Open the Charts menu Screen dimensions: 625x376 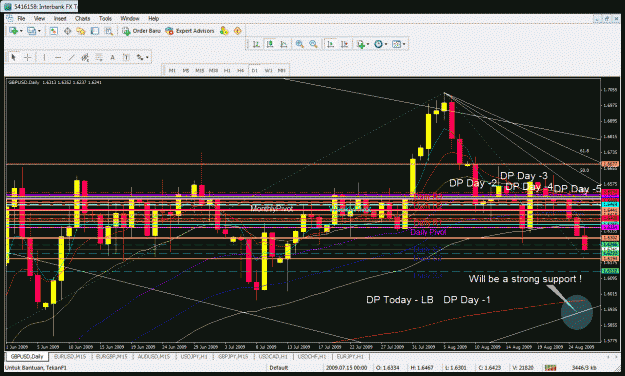click(83, 18)
